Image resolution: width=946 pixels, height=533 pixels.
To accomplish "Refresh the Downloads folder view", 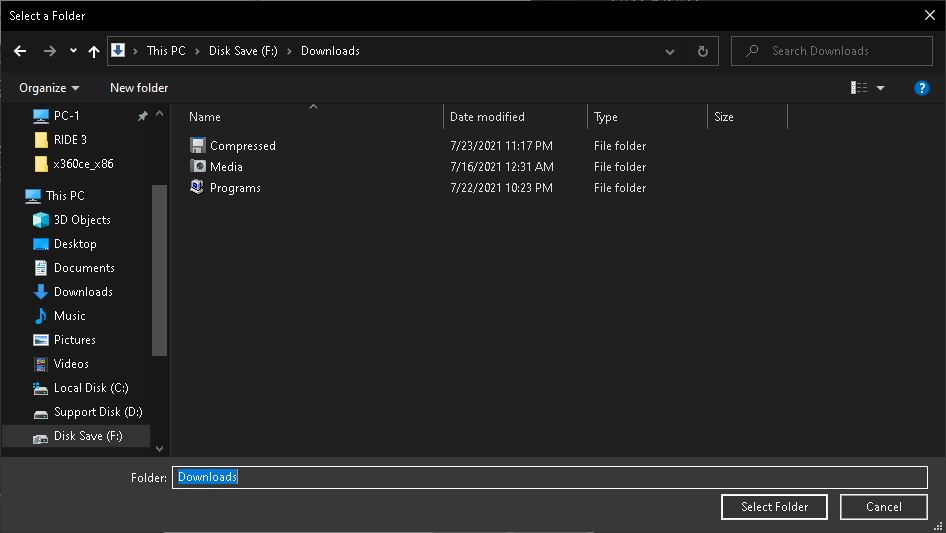I will coord(702,51).
